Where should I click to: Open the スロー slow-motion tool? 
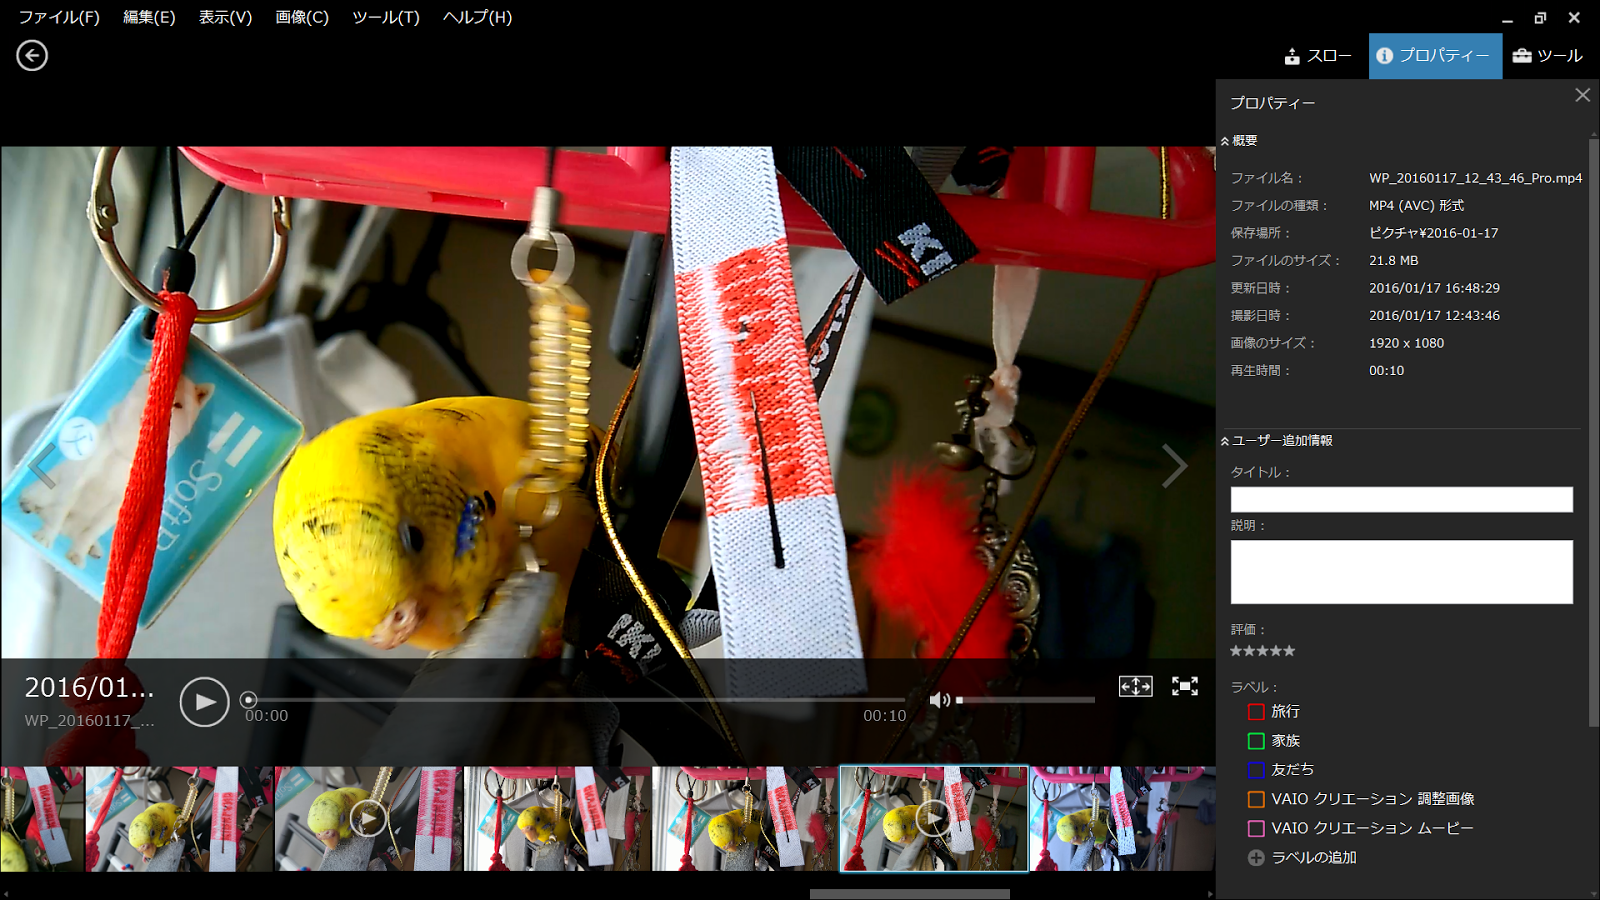tap(1317, 56)
